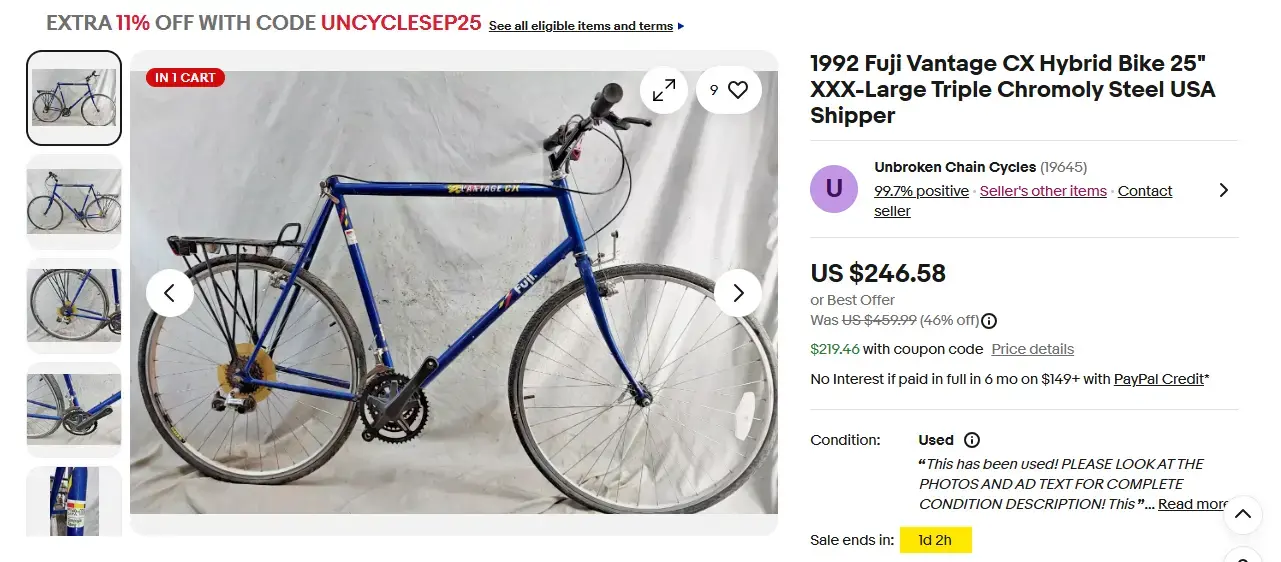
Task: Select the first bike thumbnail
Action: tap(74, 98)
